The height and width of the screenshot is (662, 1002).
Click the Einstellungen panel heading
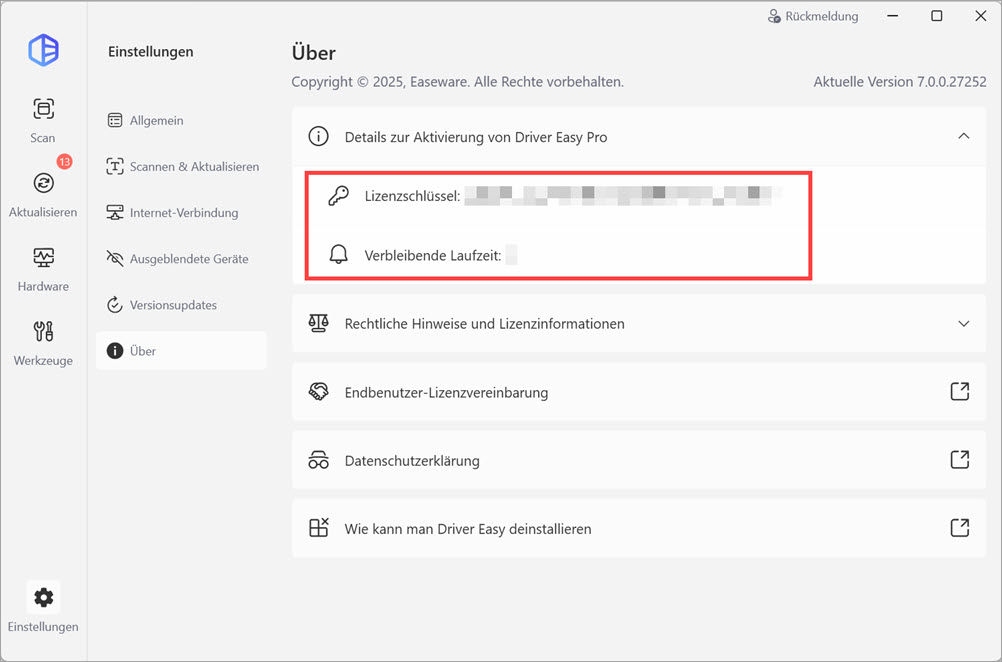point(150,52)
